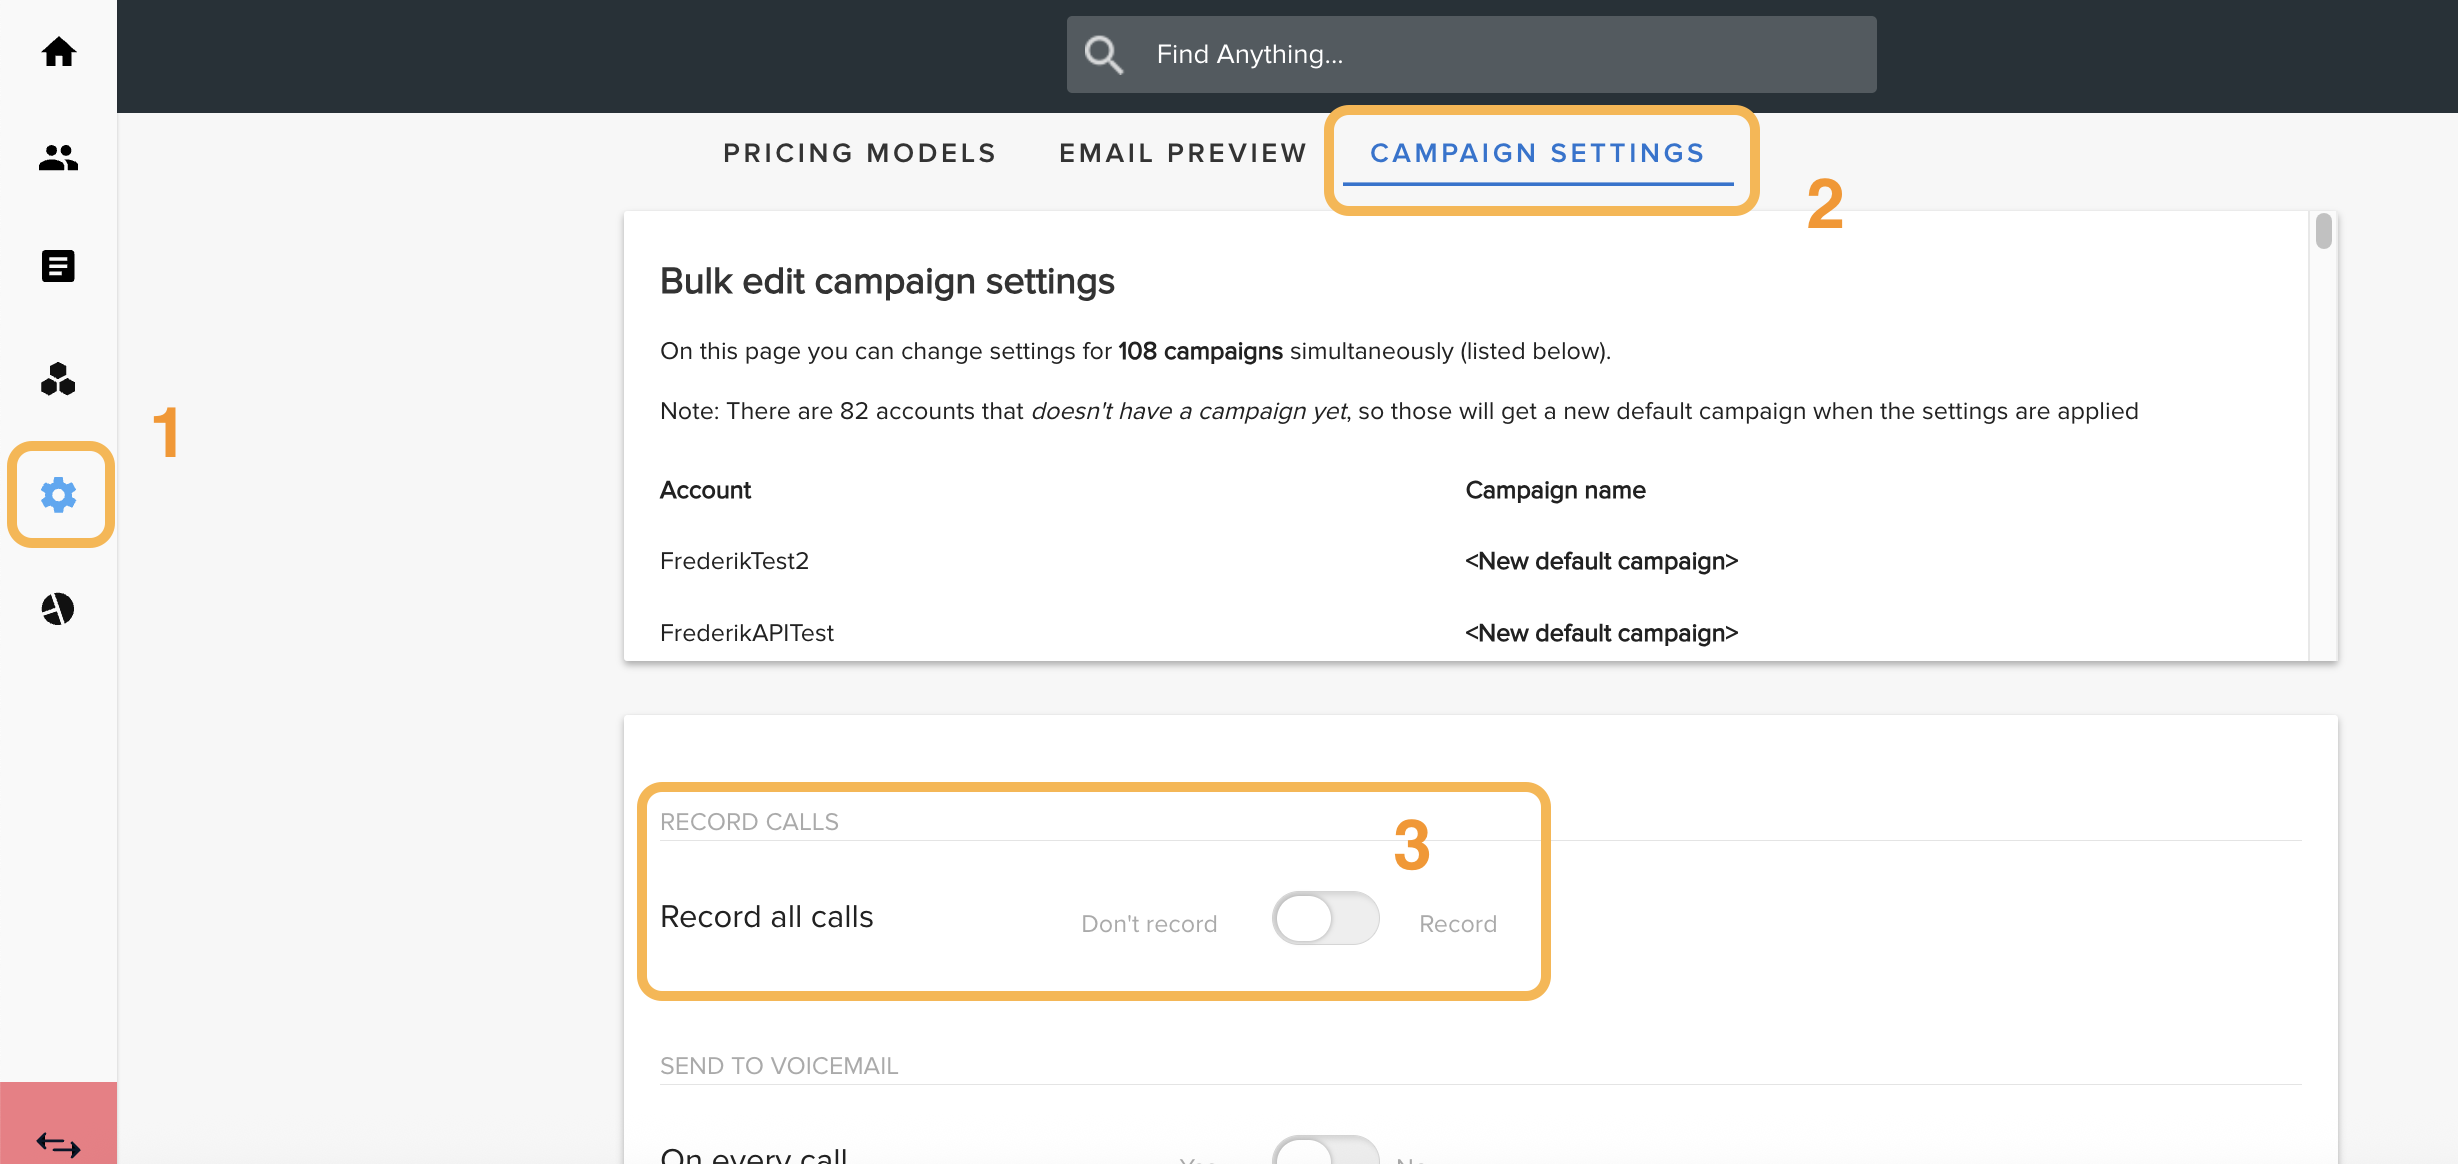Toggle the On every call switch

pyautogui.click(x=1325, y=1151)
